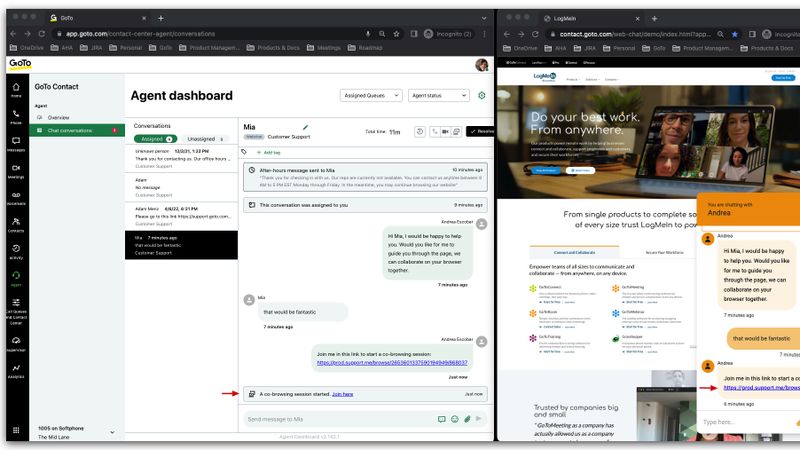800x450 pixels.
Task: Switch to Assigned conversations tab
Action: point(156,139)
